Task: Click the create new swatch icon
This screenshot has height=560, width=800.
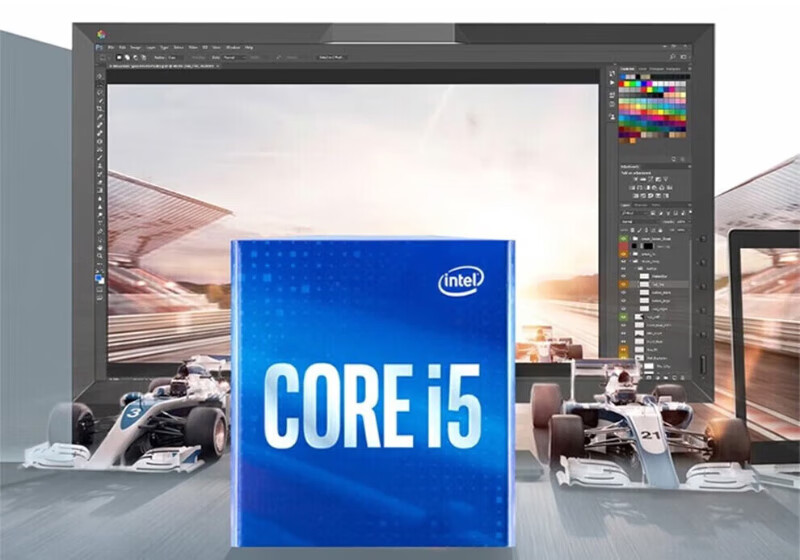Action: [674, 159]
